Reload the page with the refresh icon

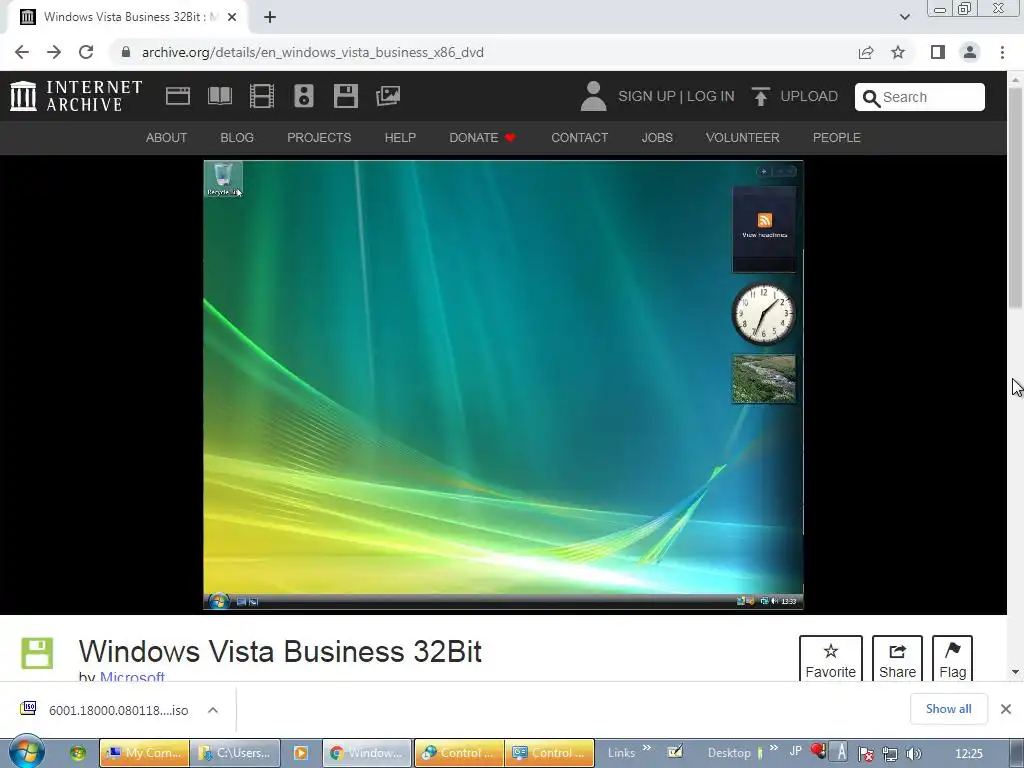(86, 52)
